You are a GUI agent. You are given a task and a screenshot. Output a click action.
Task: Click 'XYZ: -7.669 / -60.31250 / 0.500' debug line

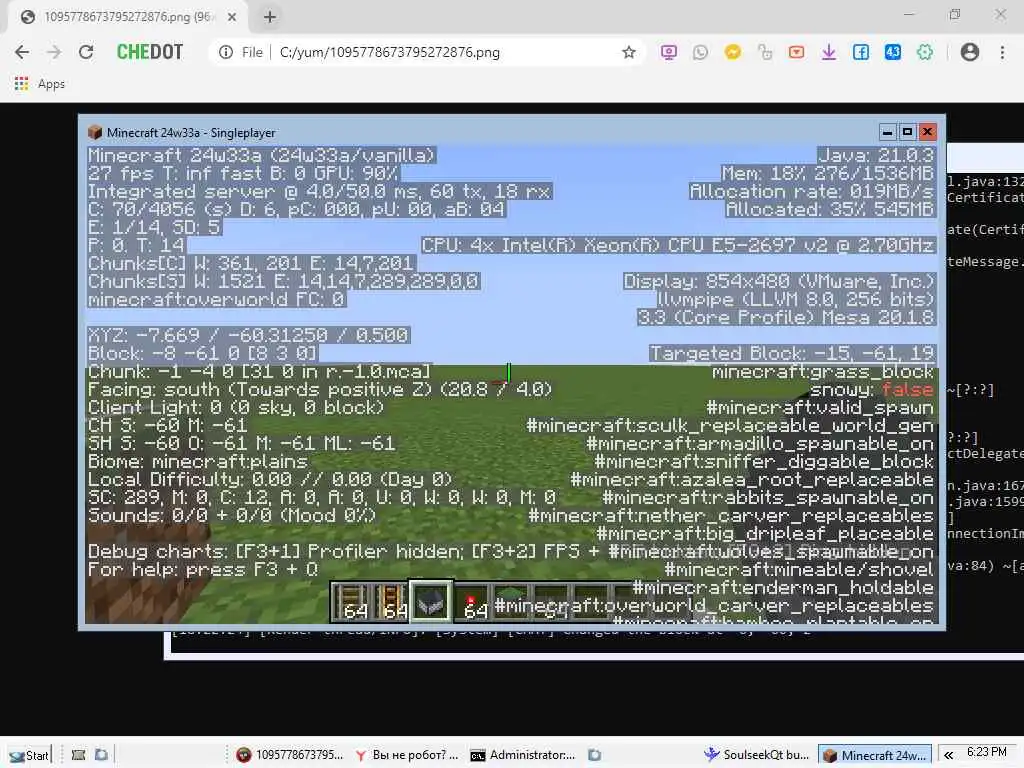click(x=248, y=335)
